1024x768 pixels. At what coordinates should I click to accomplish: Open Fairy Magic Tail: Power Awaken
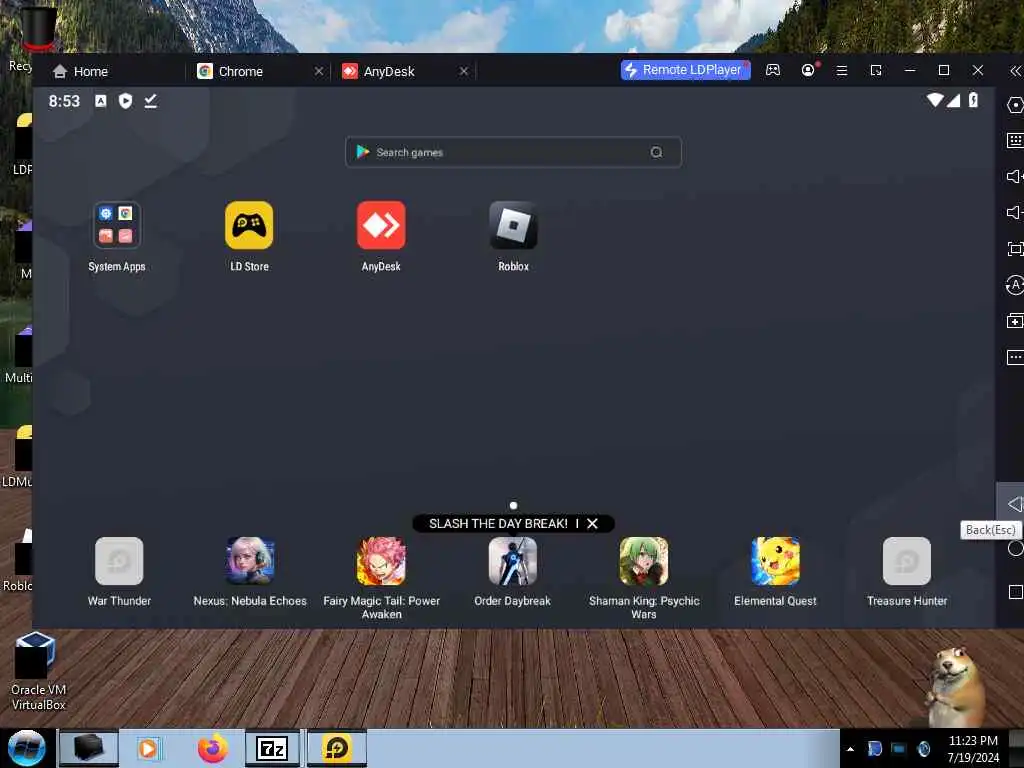pyautogui.click(x=381, y=561)
